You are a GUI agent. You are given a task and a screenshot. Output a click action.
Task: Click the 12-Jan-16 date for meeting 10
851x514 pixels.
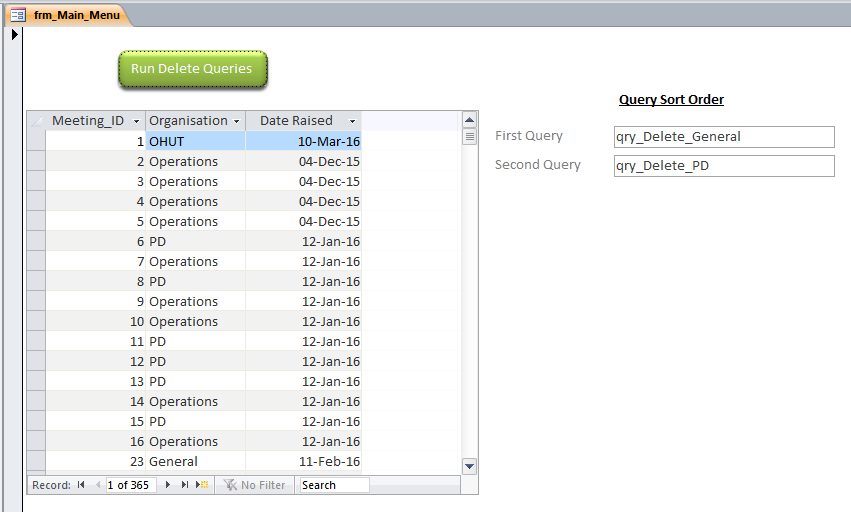(303, 322)
